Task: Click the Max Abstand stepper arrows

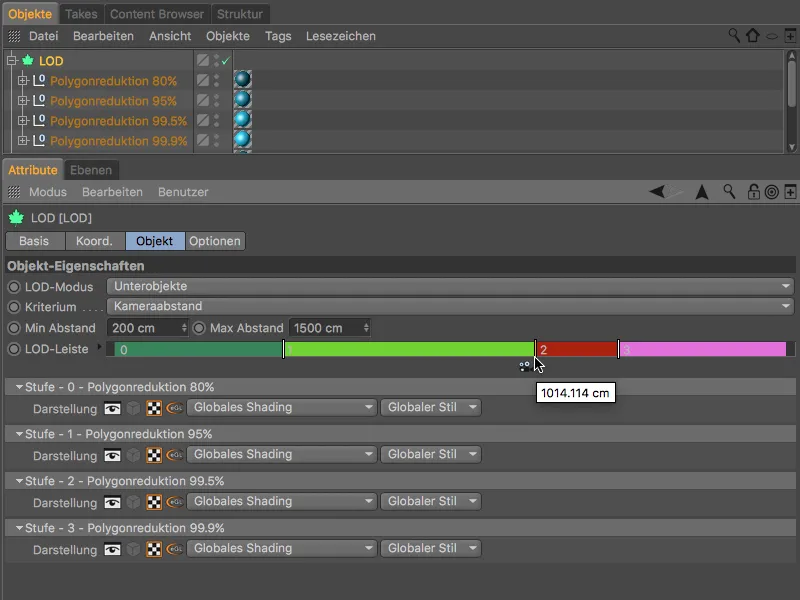Action: click(x=366, y=328)
